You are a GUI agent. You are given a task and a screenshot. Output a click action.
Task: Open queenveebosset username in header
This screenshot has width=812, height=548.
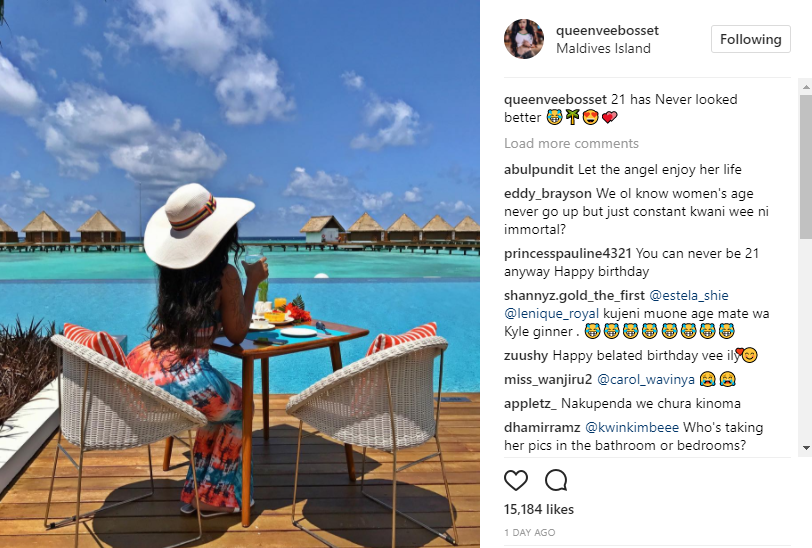click(x=607, y=31)
